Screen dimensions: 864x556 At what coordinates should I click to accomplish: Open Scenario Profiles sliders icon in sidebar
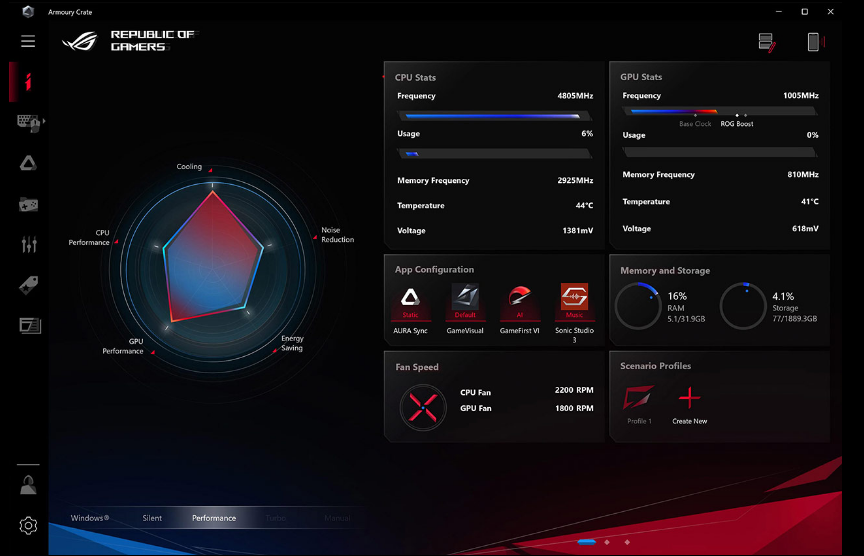coord(28,244)
